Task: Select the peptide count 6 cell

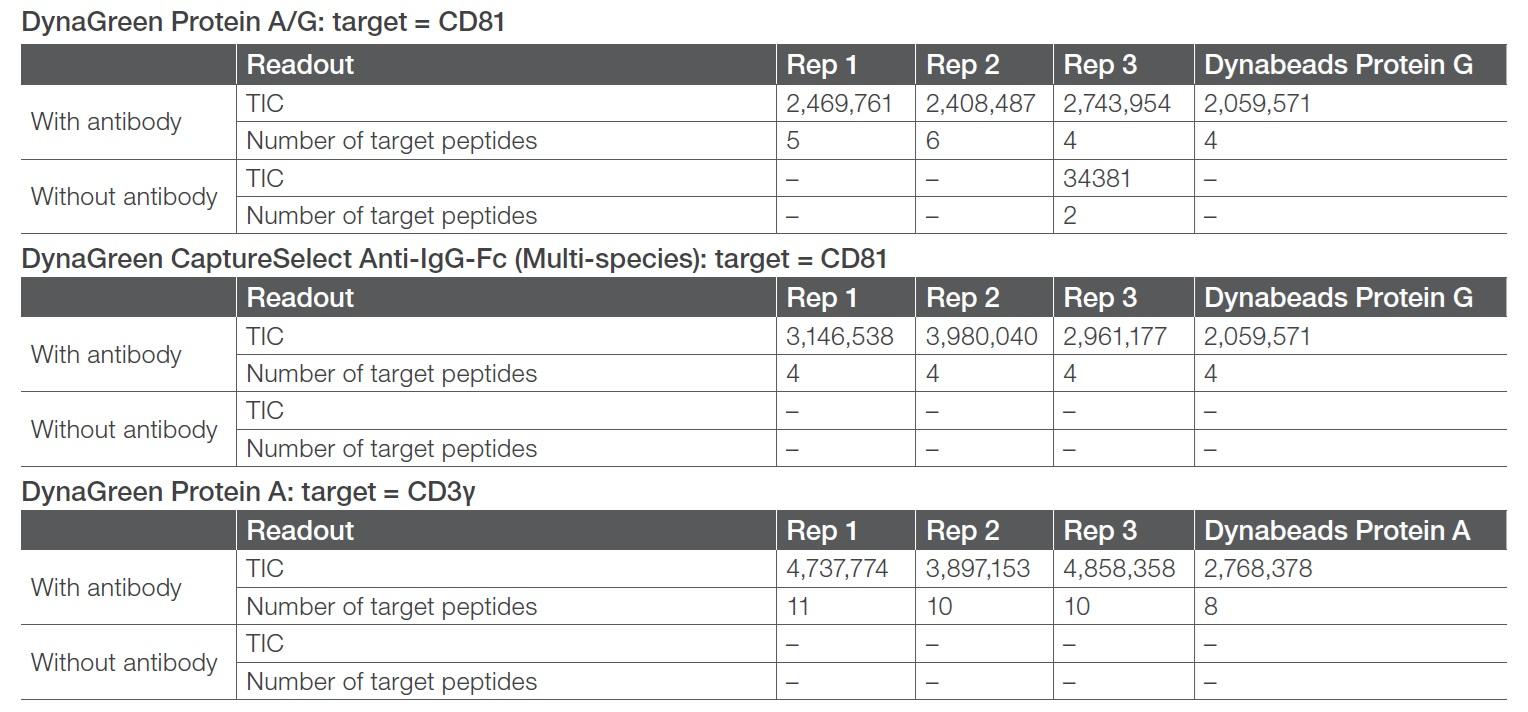Action: pyautogui.click(x=933, y=140)
